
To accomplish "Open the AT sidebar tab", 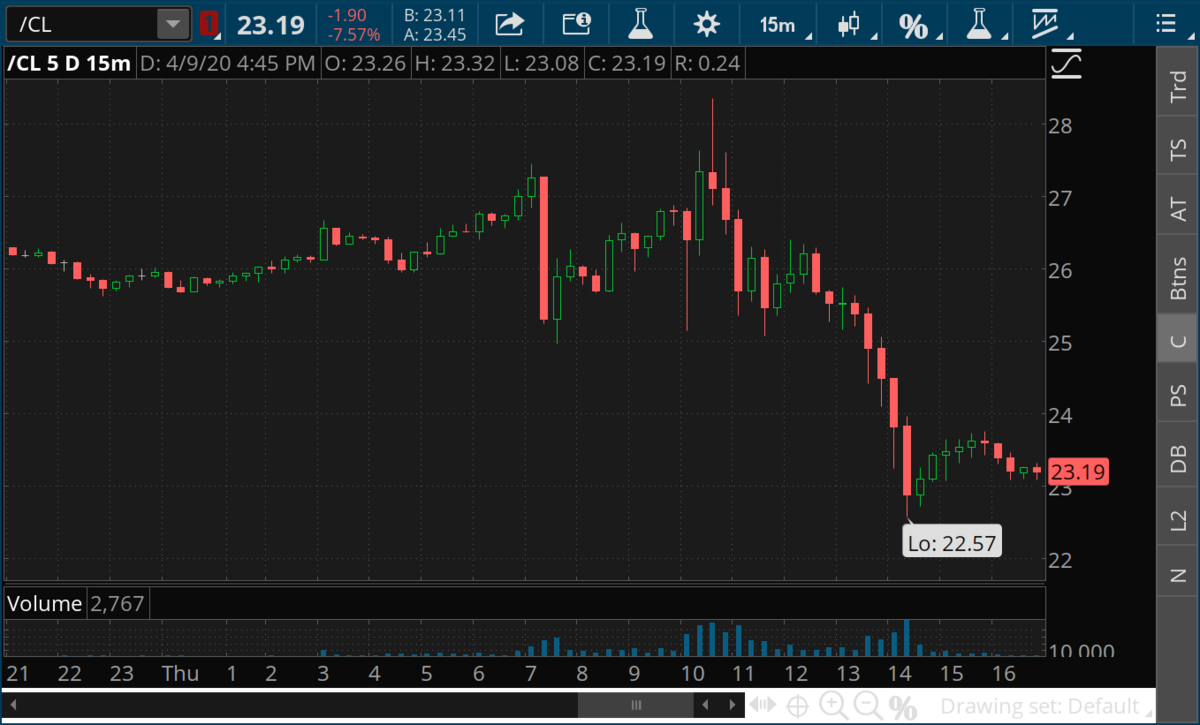I will coord(1178,210).
